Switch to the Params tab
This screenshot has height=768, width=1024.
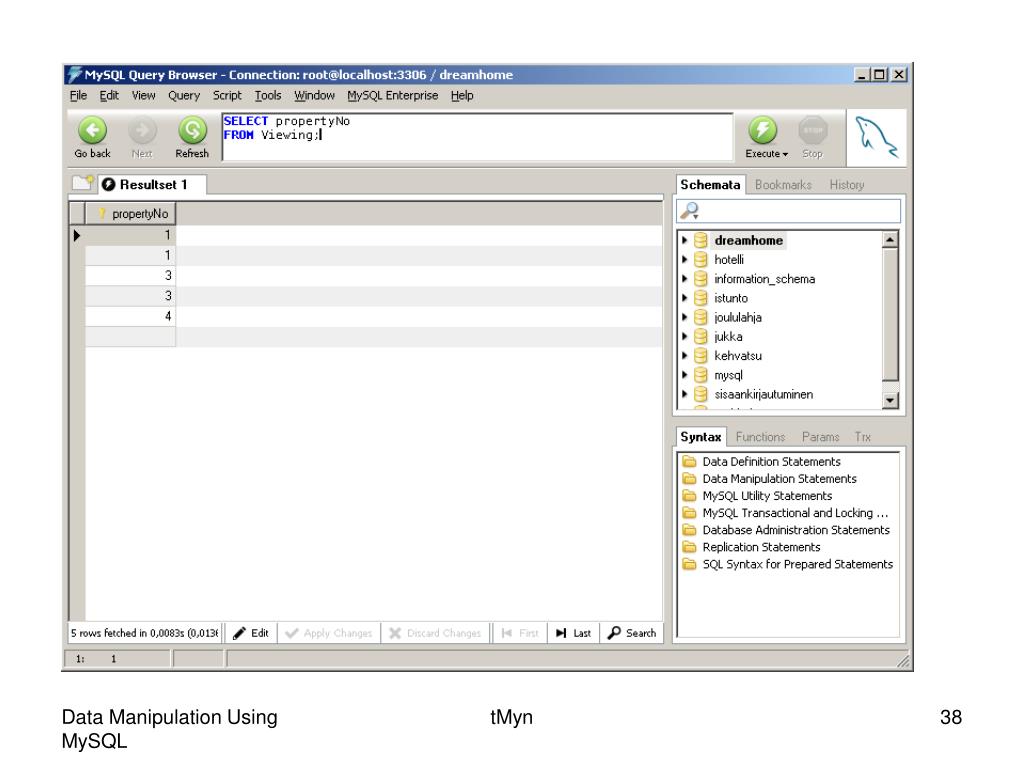coord(820,437)
